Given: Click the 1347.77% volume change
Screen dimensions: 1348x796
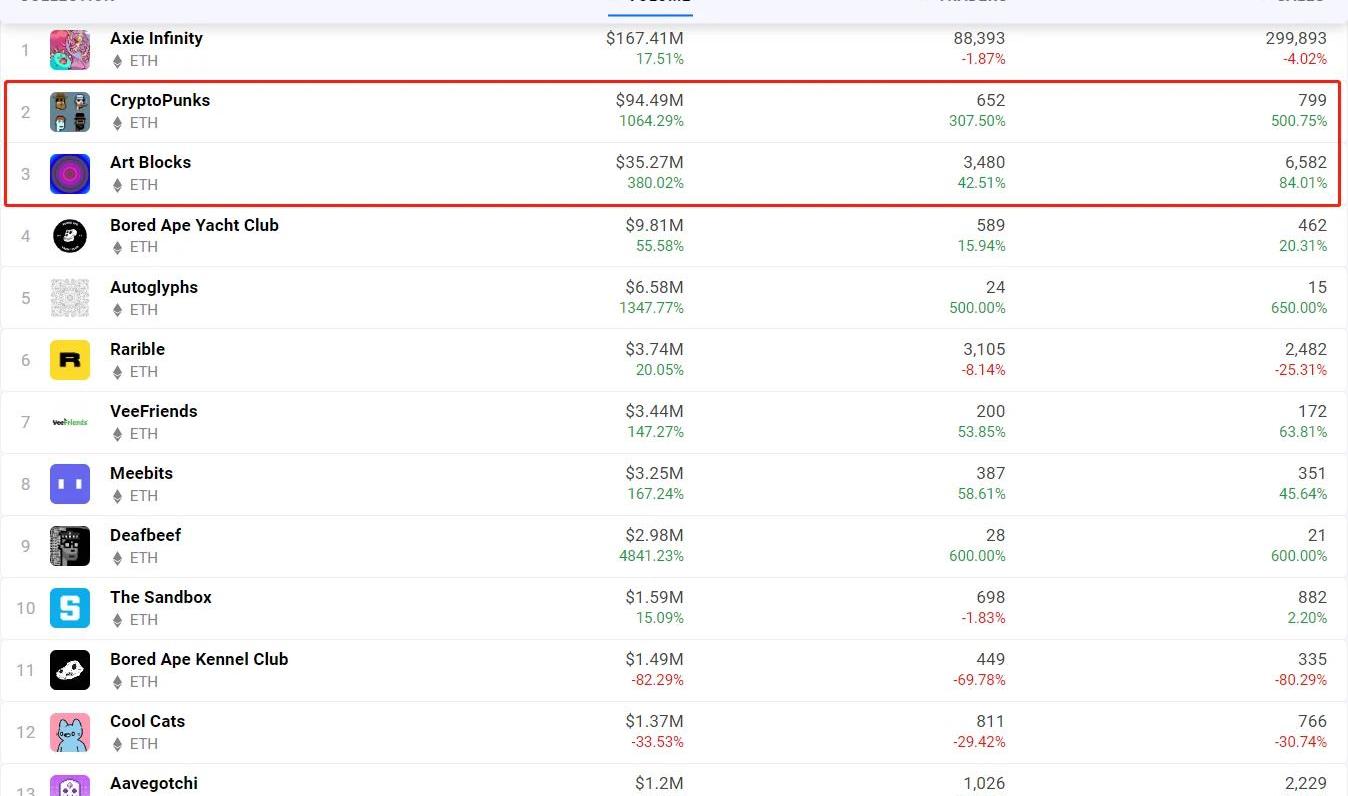Looking at the screenshot, I should pos(651,307).
